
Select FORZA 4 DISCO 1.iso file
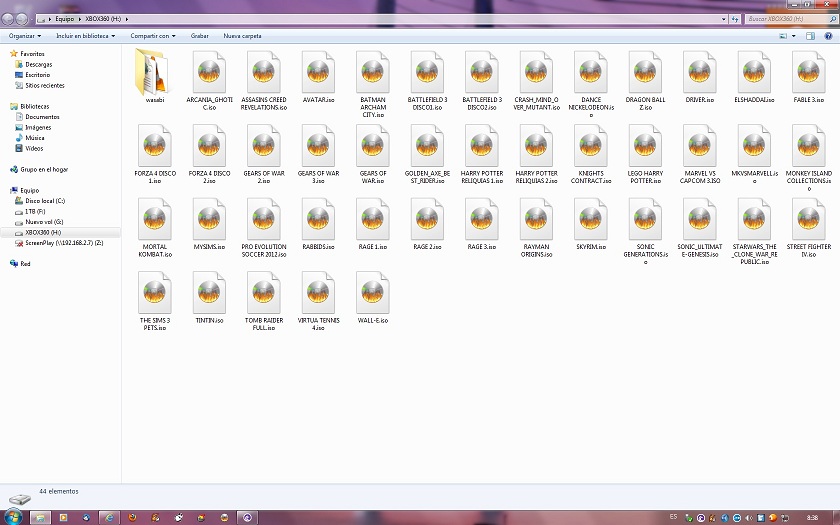[154, 154]
